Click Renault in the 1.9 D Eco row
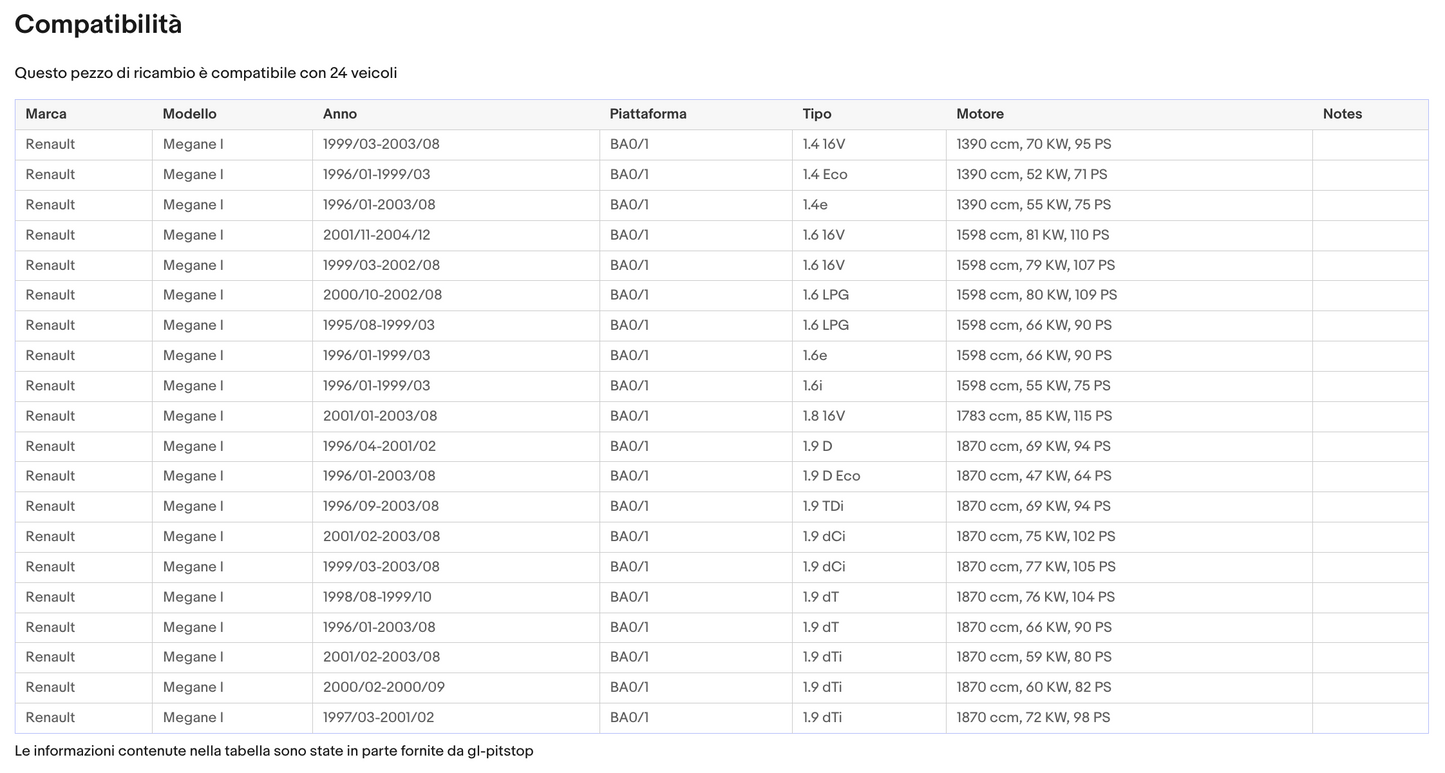Screen dimensions: 1445x773 [50, 476]
